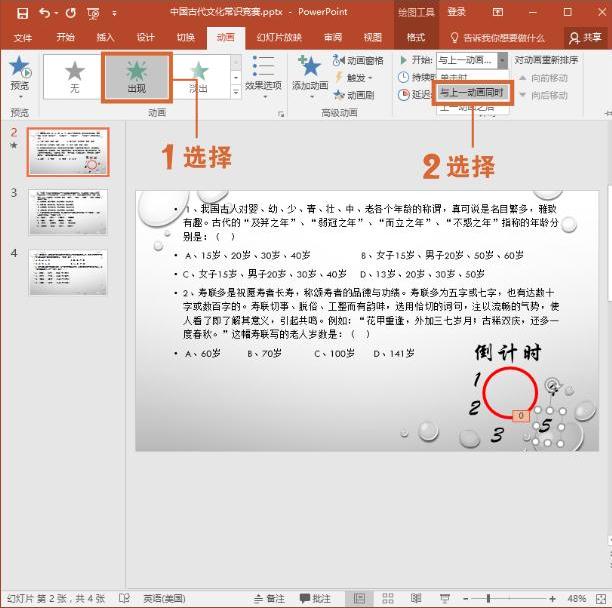Go to the next row of animation gallery

point(236,78)
